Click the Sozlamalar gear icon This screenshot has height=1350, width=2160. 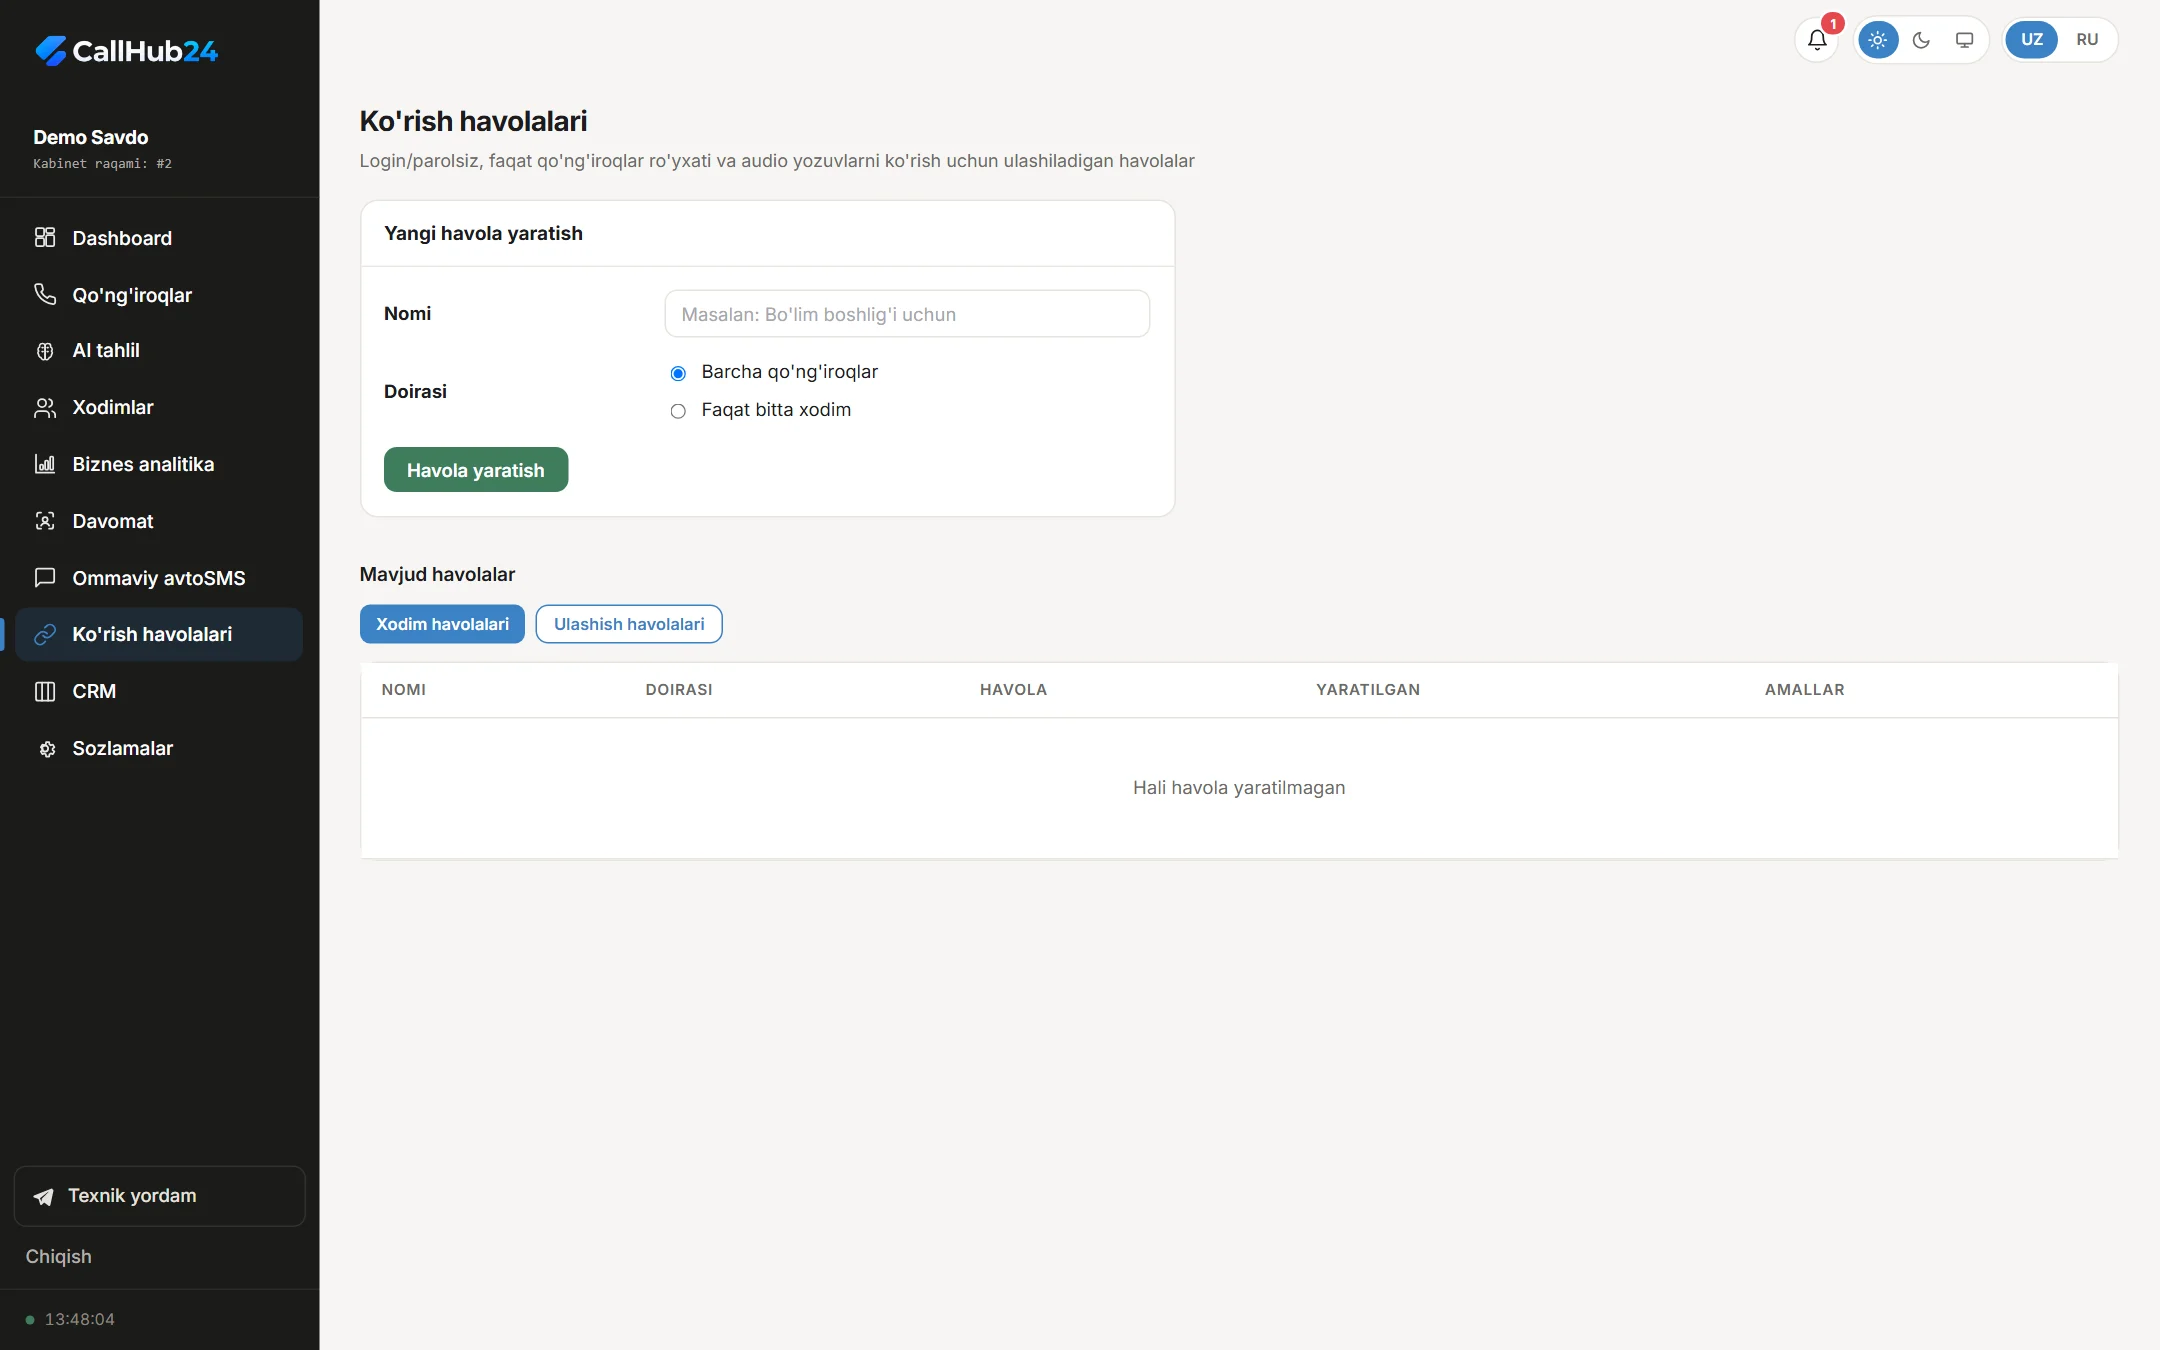pos(45,748)
